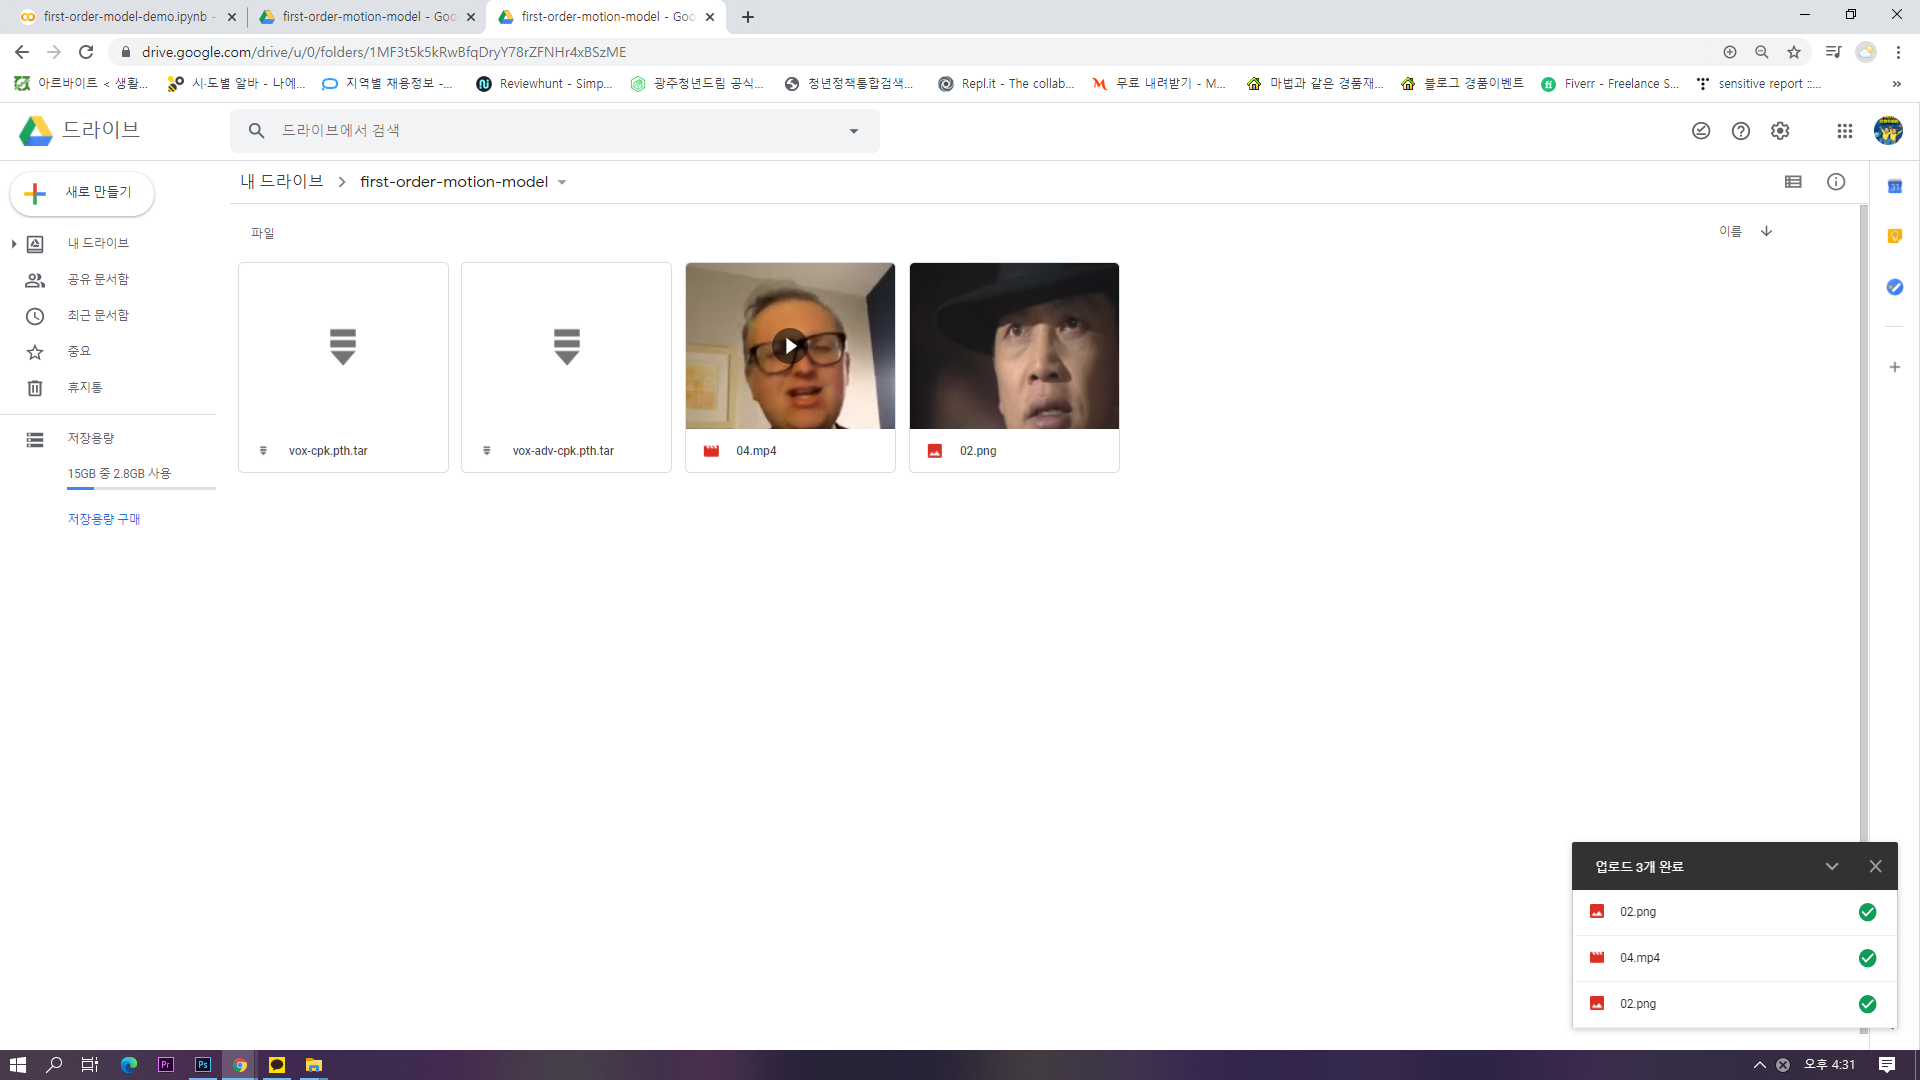Image resolution: width=1920 pixels, height=1080 pixels.
Task: Switch to list layout view
Action: [x=1793, y=182]
